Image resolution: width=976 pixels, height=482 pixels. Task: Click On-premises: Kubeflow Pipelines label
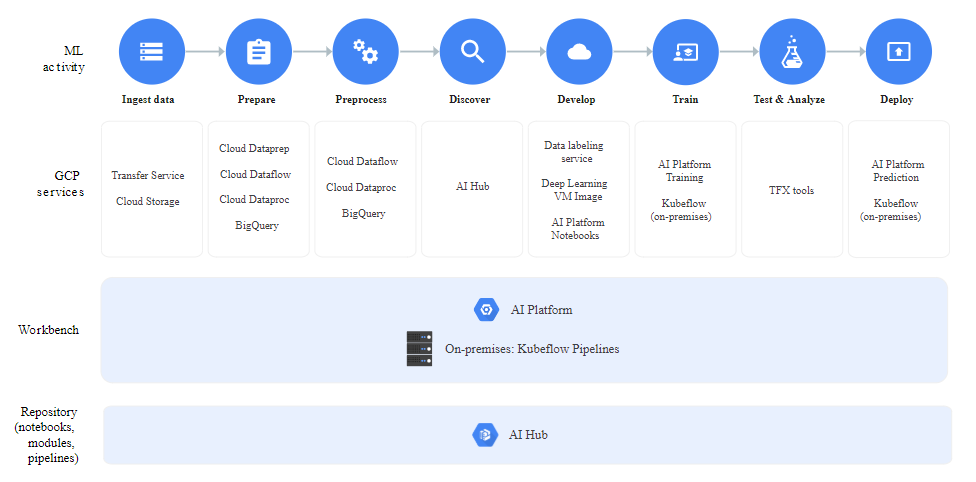[532, 349]
